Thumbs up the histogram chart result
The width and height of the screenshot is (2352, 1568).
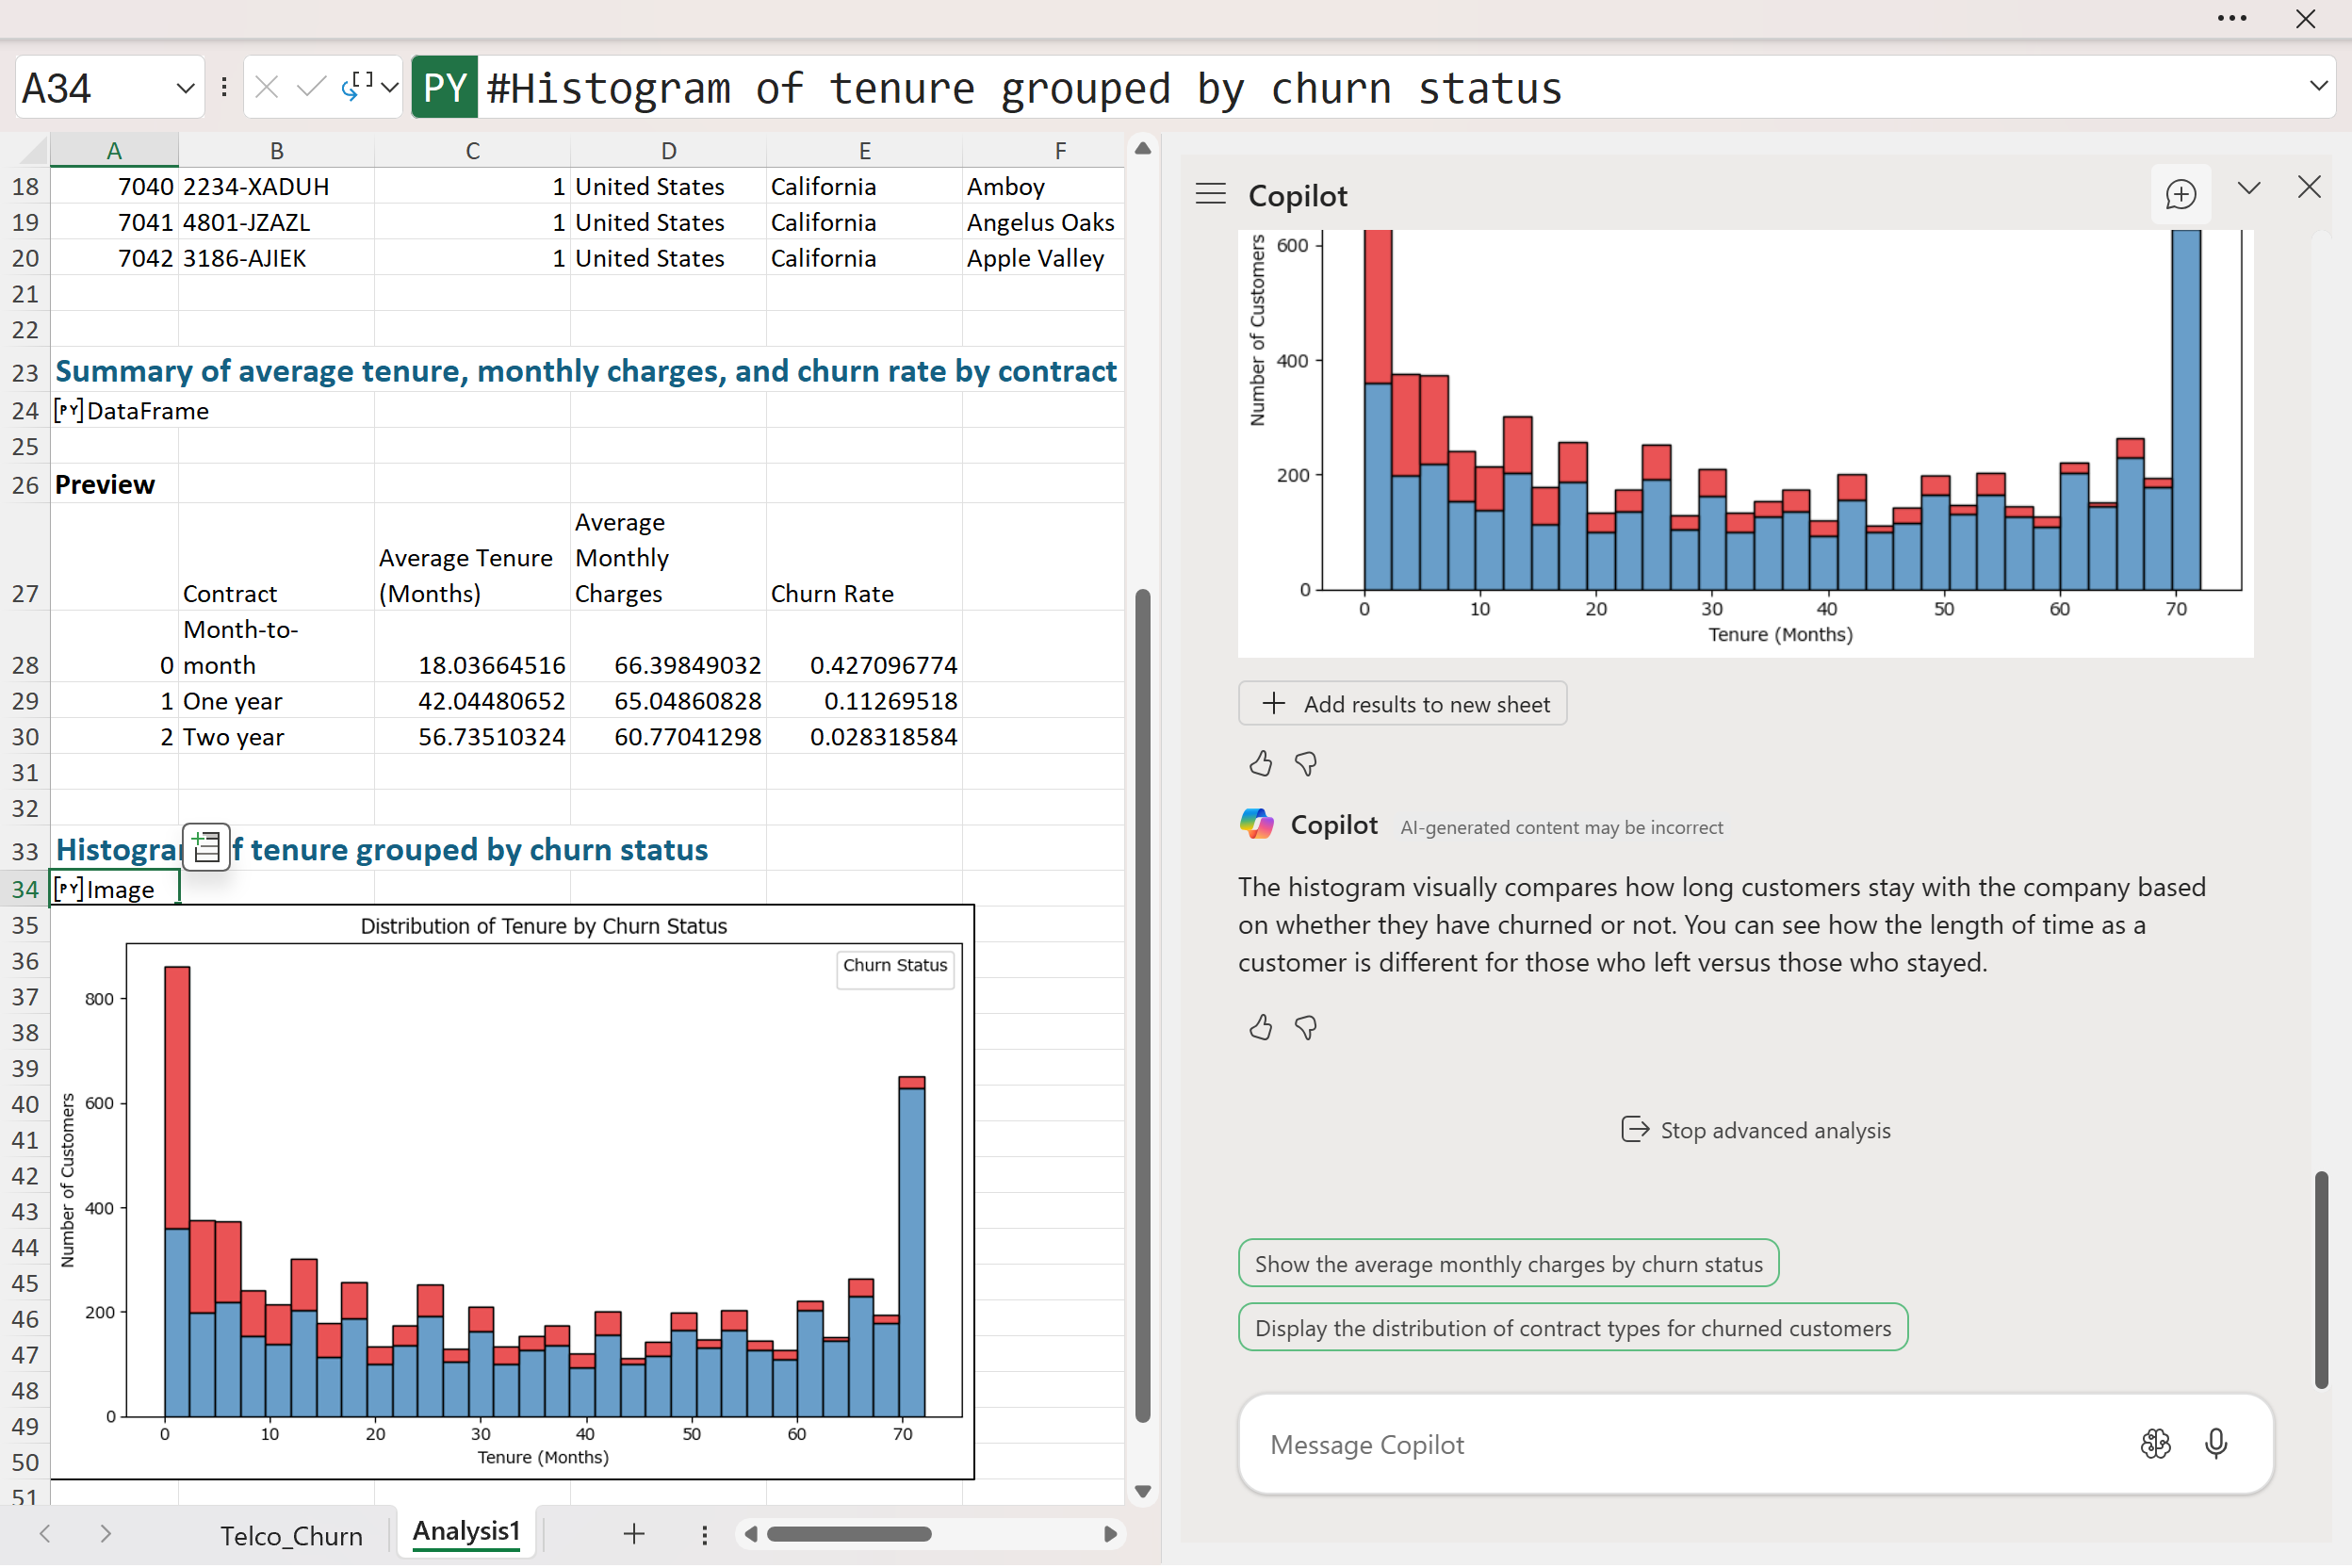1260,764
